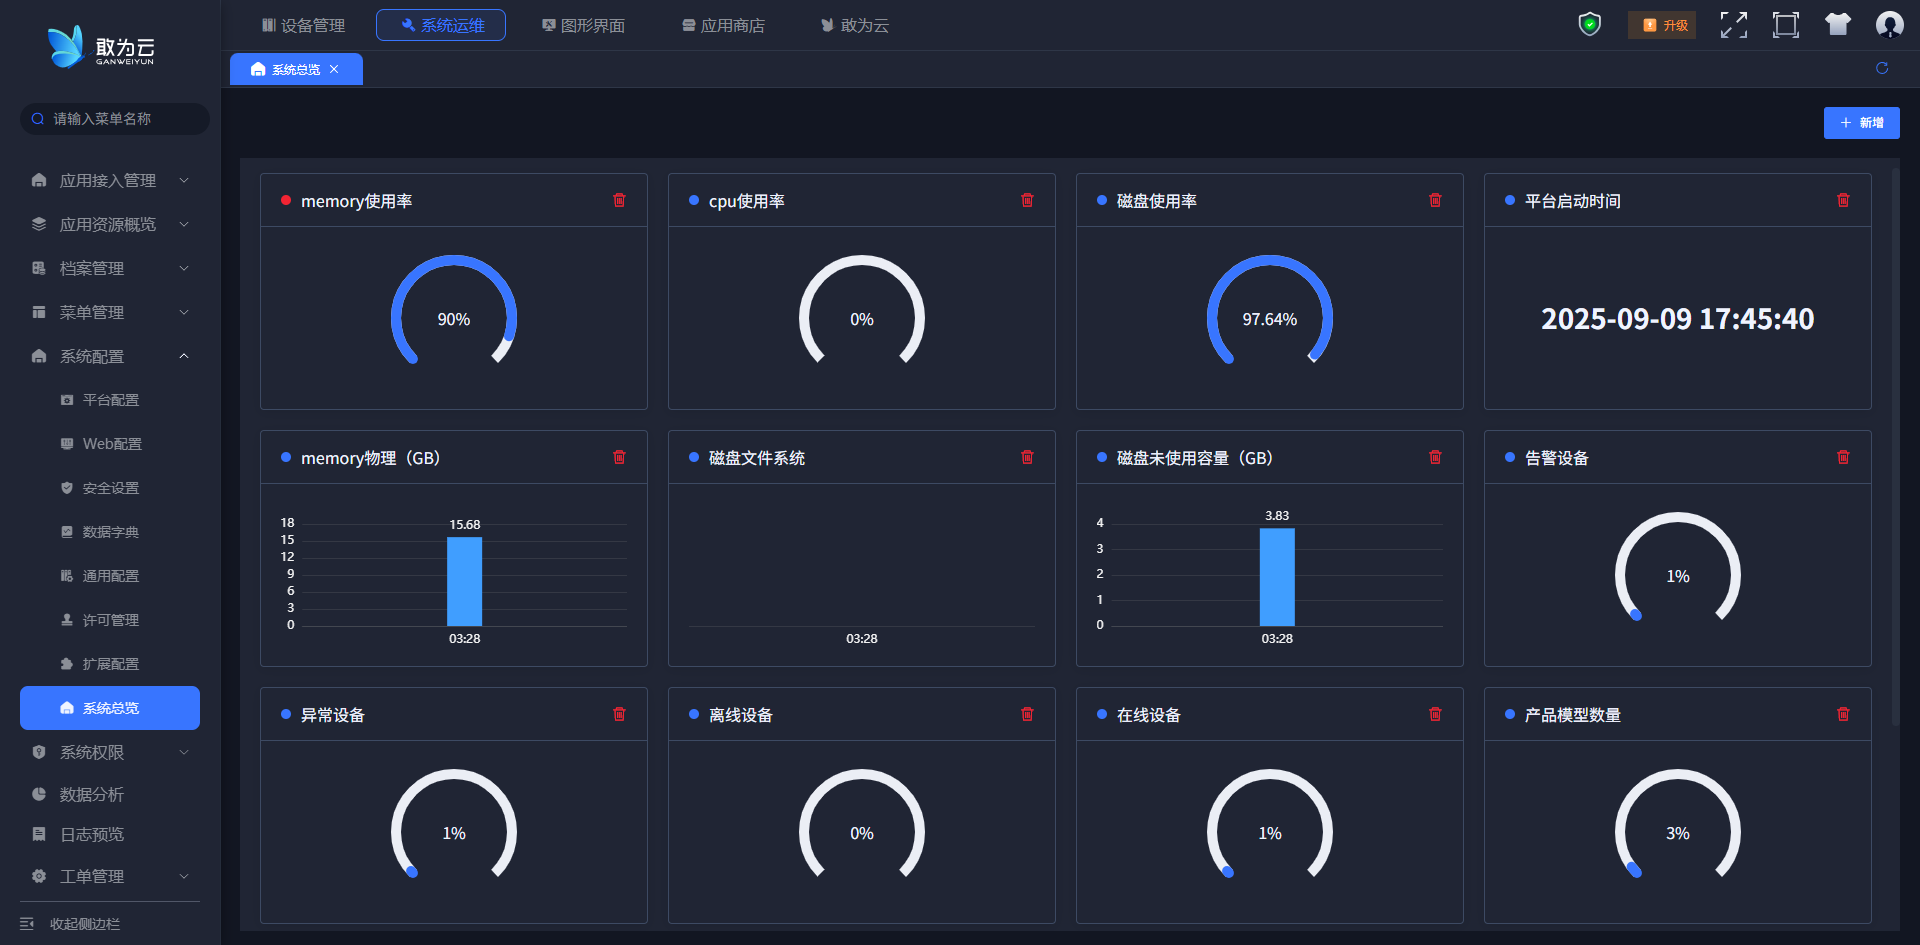Viewport: 1920px width, 945px height.
Task: Delete the 产品模型数量 card
Action: [x=1843, y=714]
